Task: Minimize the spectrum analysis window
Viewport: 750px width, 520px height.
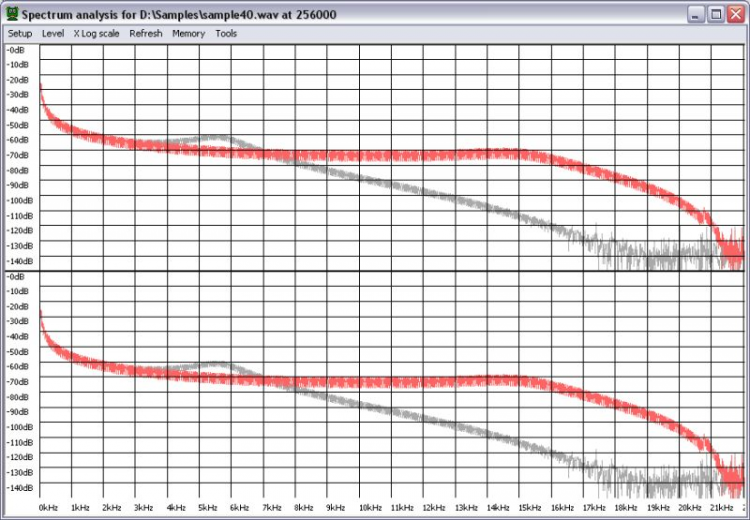Action: click(696, 15)
